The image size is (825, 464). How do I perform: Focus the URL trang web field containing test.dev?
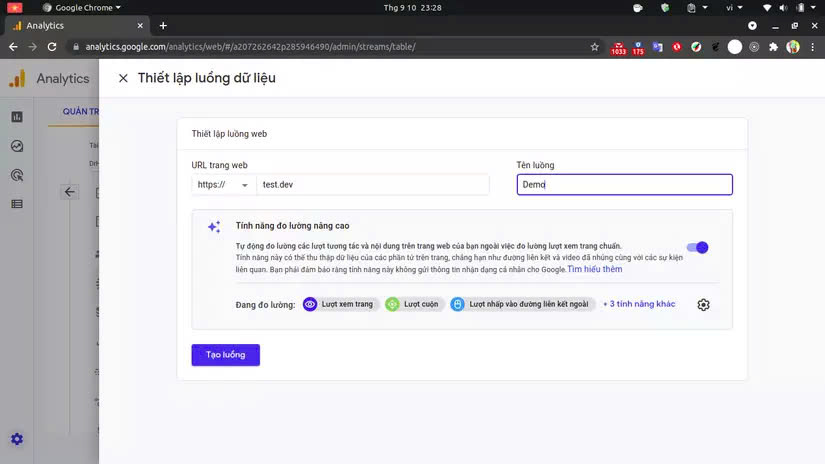tap(373, 185)
